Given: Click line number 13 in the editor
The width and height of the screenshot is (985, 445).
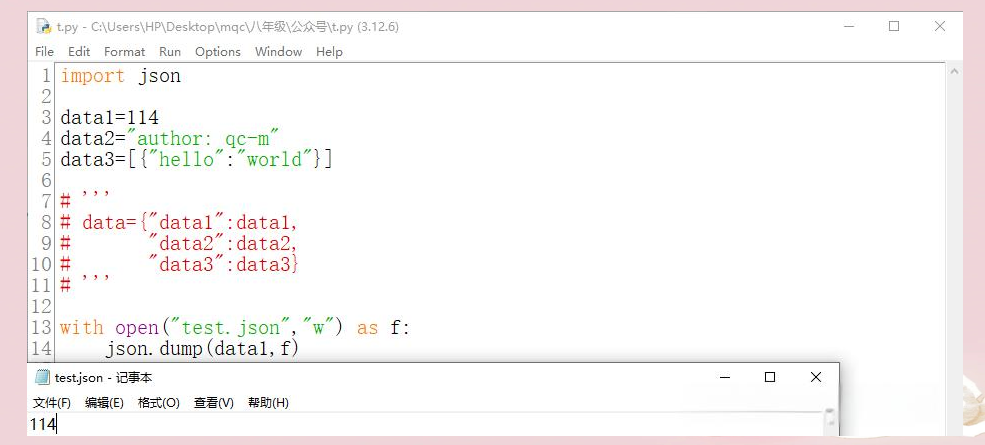Looking at the screenshot, I should (41, 327).
